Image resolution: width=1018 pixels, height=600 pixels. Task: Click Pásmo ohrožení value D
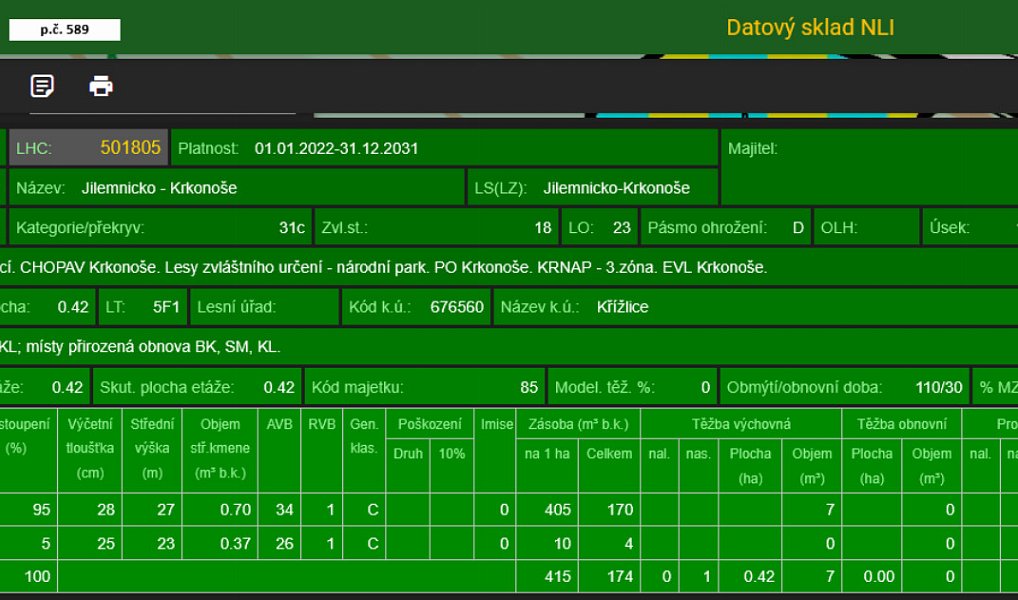point(798,228)
